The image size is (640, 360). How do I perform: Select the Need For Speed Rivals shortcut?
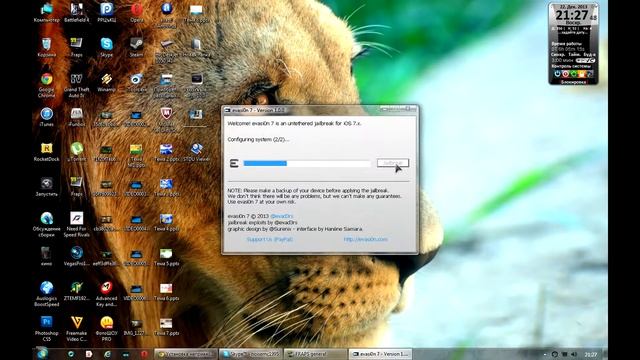pyautogui.click(x=76, y=224)
